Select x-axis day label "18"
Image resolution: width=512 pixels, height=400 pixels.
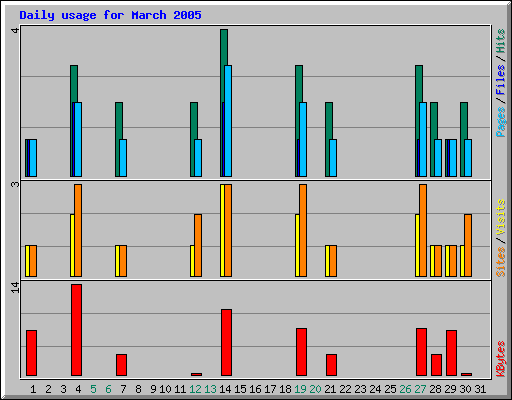pyautogui.click(x=285, y=389)
